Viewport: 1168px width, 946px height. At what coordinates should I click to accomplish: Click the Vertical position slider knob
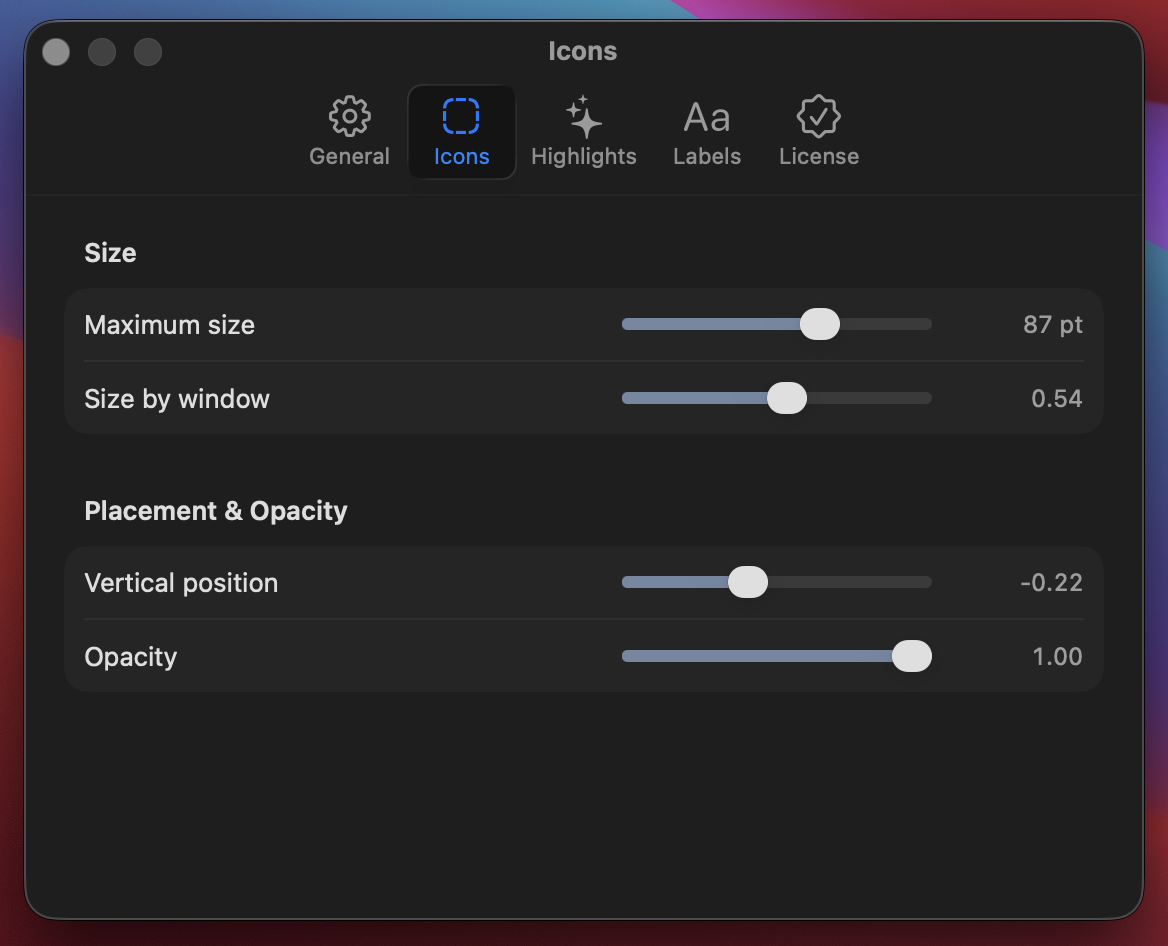pos(748,582)
